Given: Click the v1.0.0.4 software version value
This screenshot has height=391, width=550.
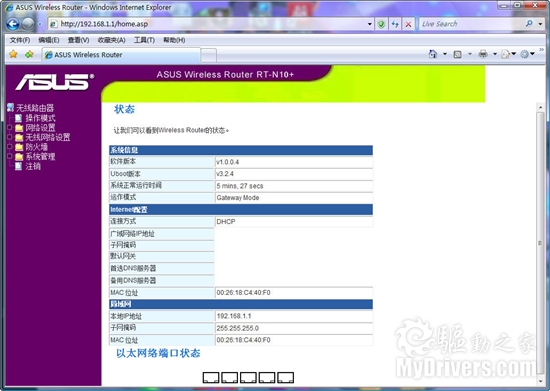Looking at the screenshot, I should click(x=228, y=162).
